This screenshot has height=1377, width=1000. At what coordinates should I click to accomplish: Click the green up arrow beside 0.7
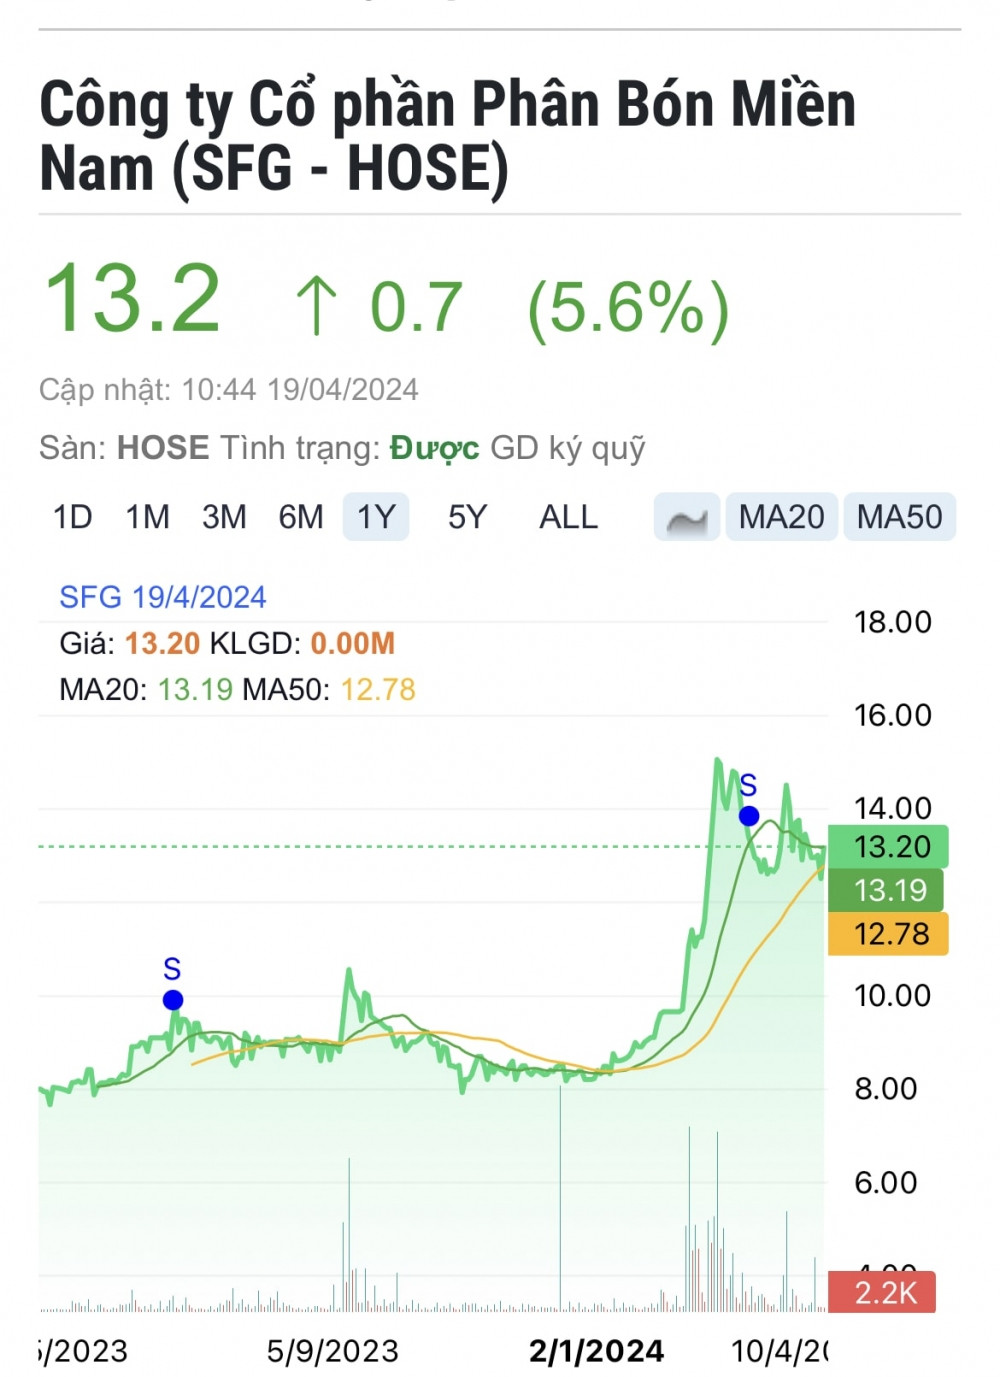[x=316, y=306]
